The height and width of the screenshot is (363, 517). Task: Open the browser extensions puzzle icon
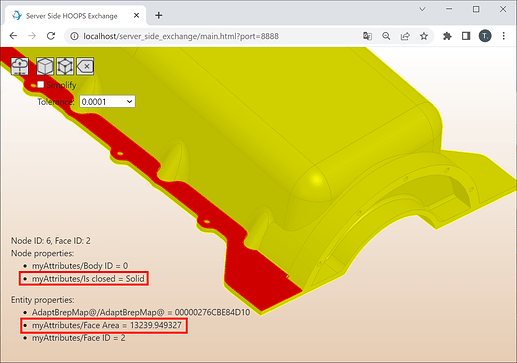(447, 36)
